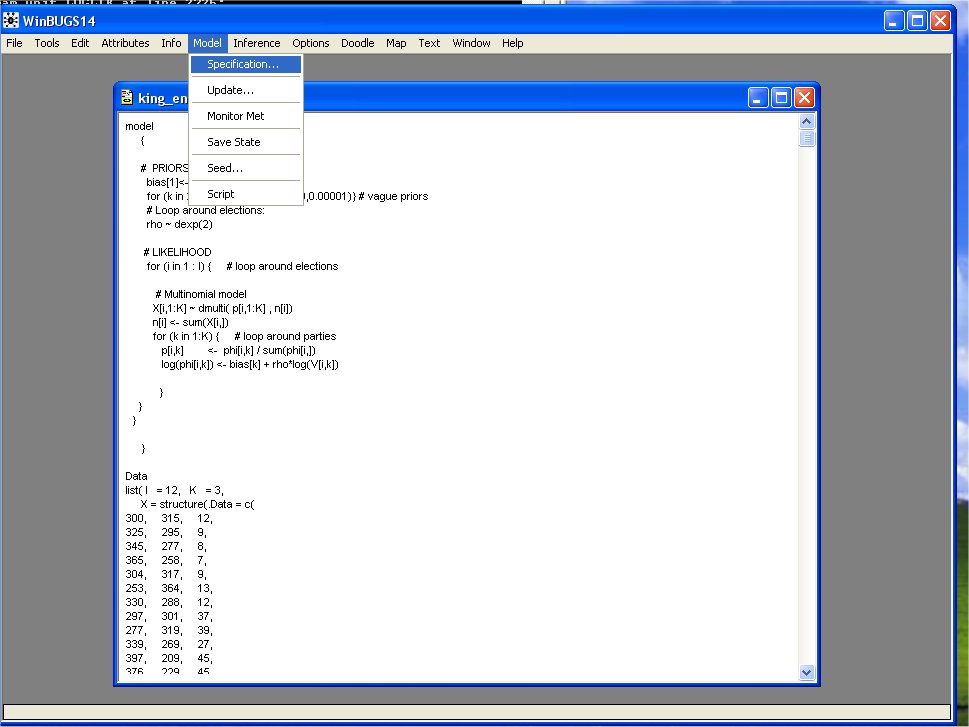Image resolution: width=969 pixels, height=727 pixels.
Task: Click the vertical scrollbar thumb in the document
Action: (x=807, y=139)
